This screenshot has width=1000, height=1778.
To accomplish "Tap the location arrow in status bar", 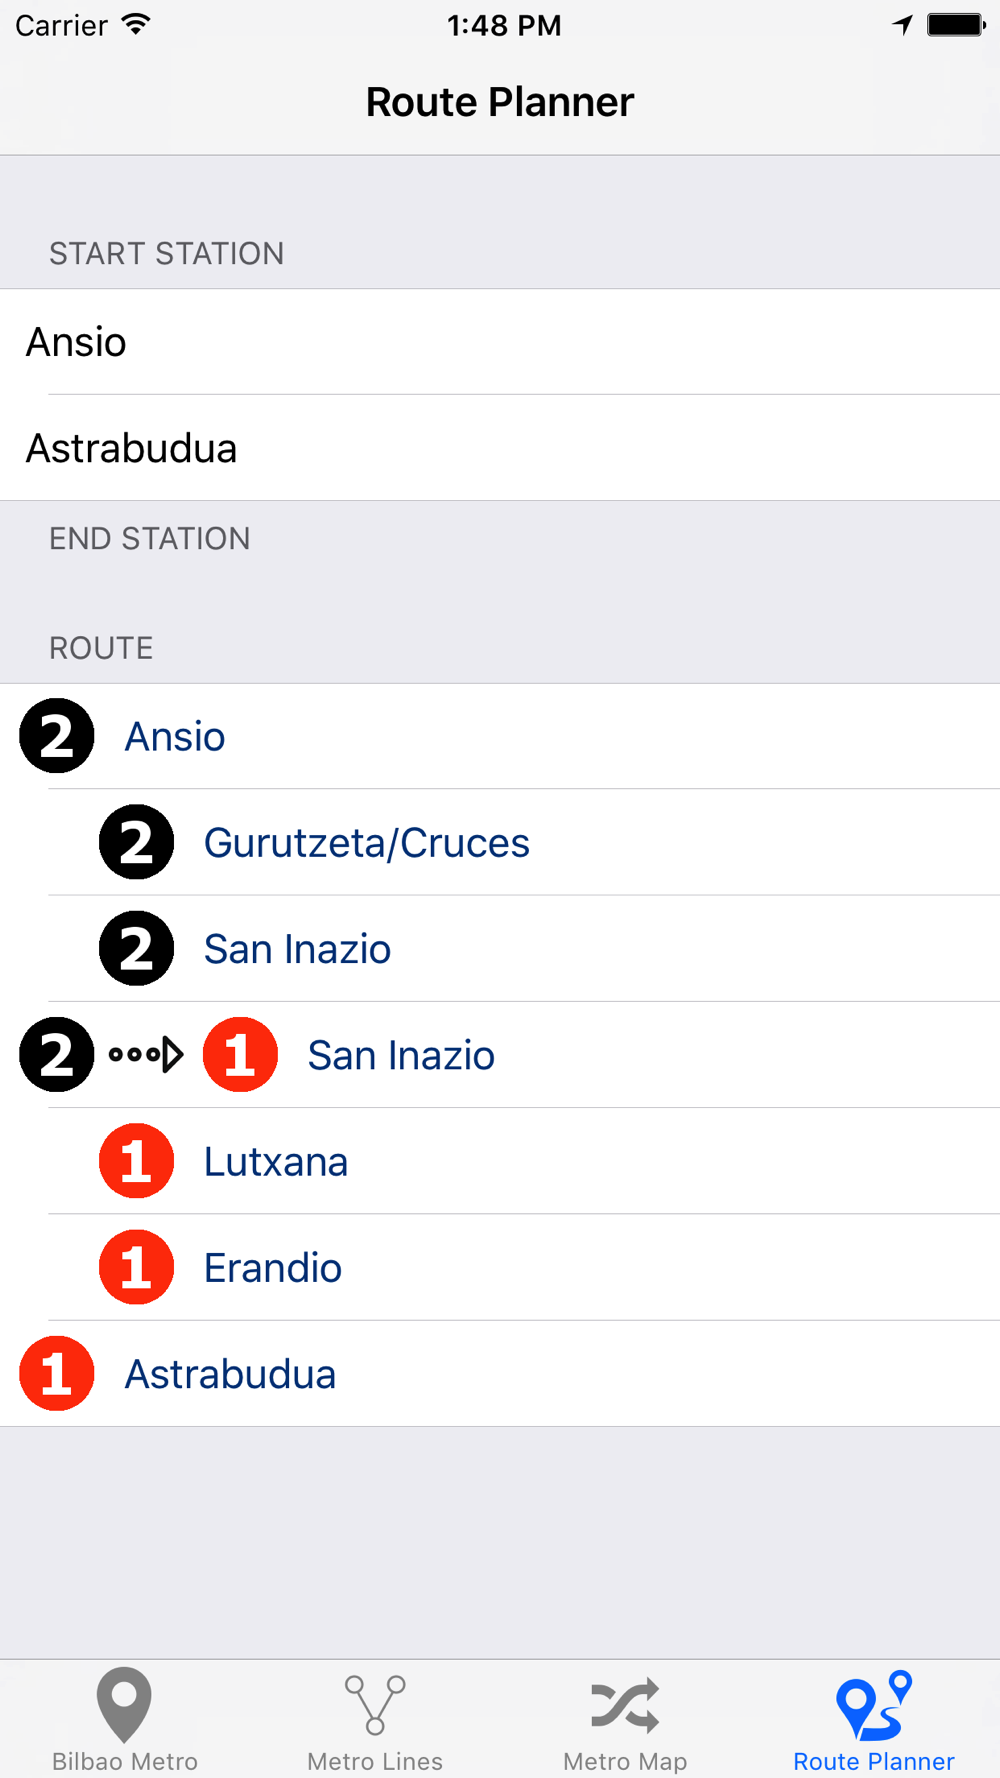I will [903, 25].
